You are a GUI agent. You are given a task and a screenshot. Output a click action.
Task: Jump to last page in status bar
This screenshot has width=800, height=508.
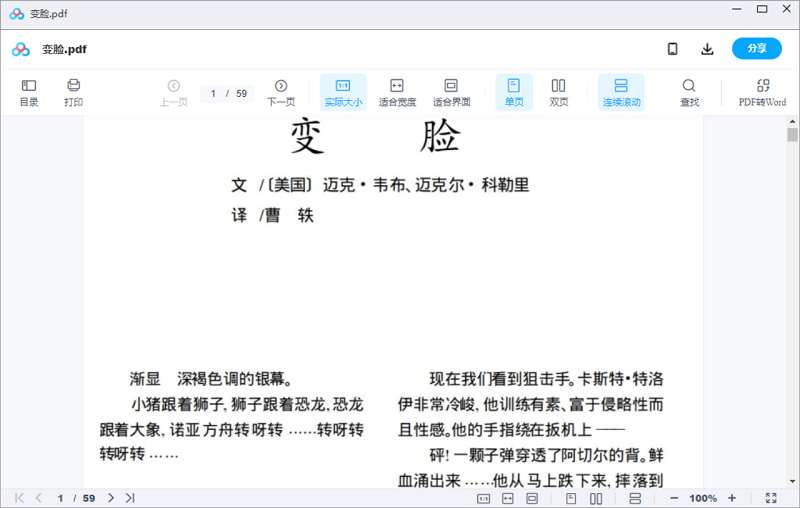pyautogui.click(x=130, y=498)
